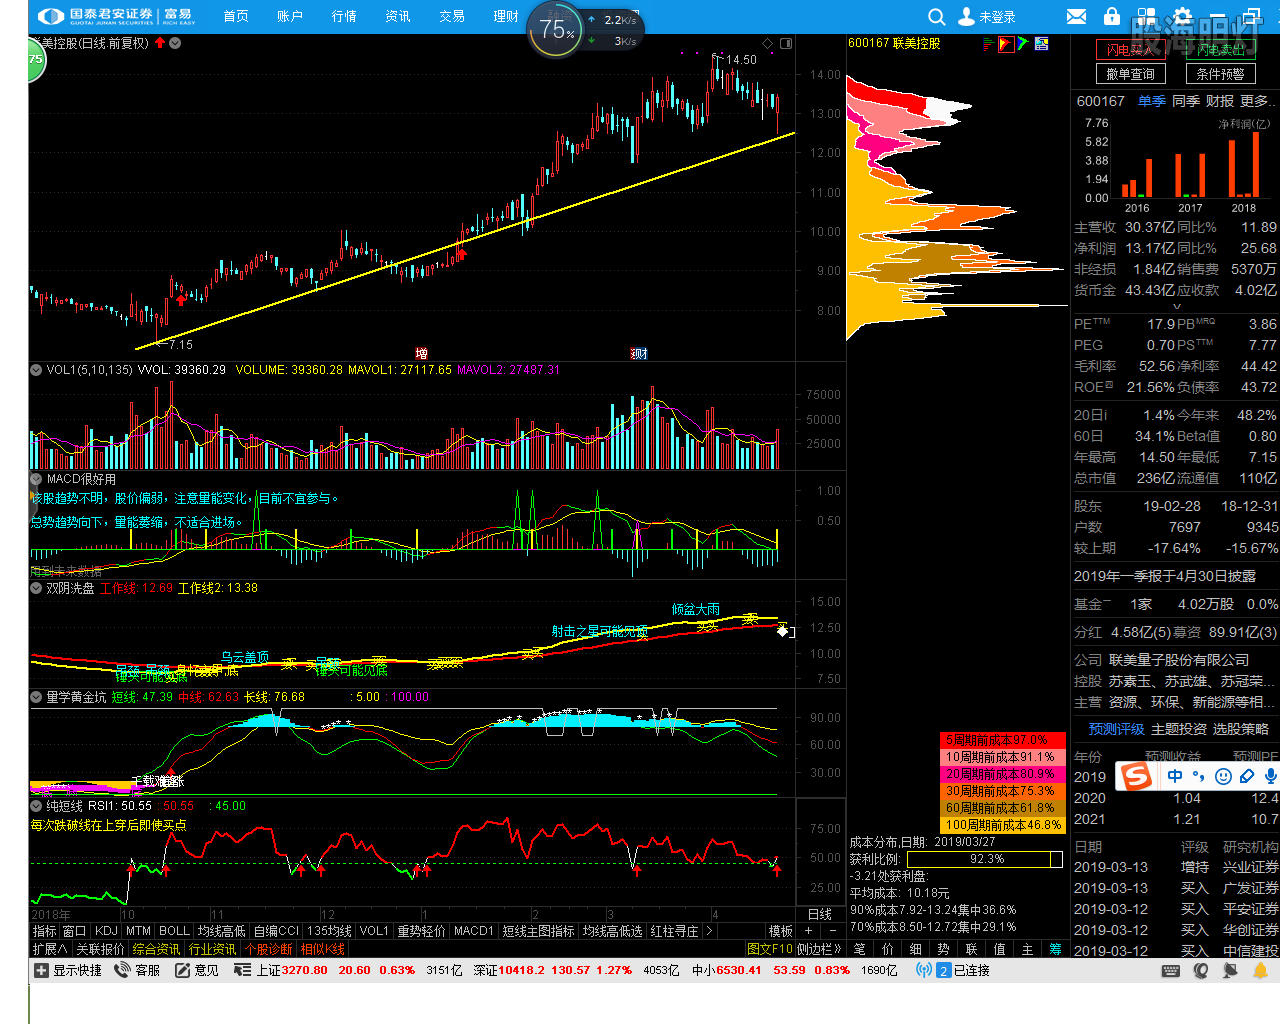Click the 闪电卖出 button

pyautogui.click(x=1220, y=49)
